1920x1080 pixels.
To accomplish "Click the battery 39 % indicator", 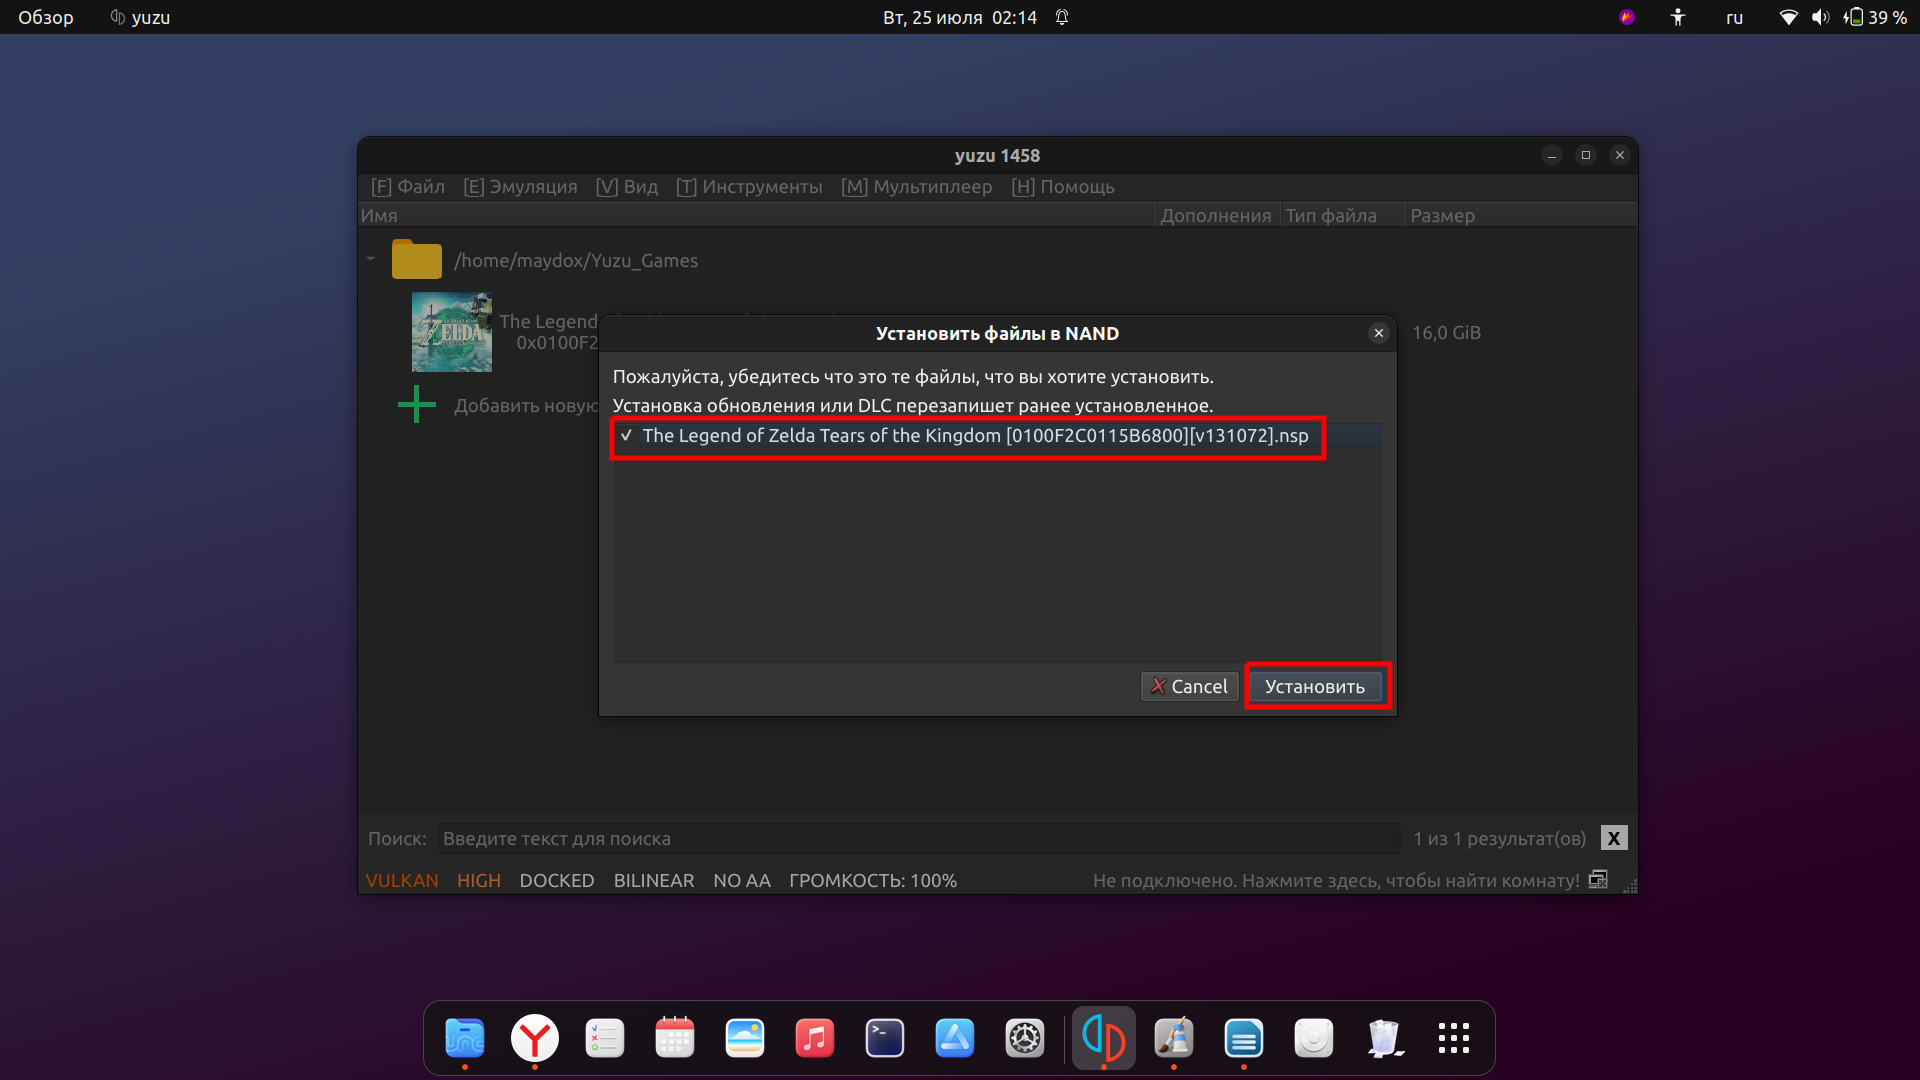I will (x=1876, y=17).
